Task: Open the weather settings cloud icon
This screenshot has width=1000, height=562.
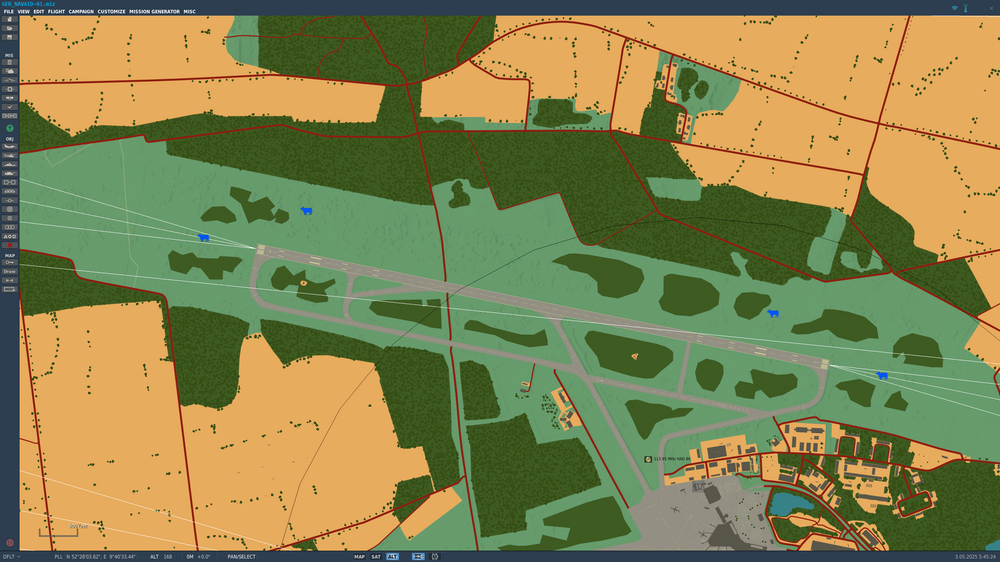Action: click(10, 71)
